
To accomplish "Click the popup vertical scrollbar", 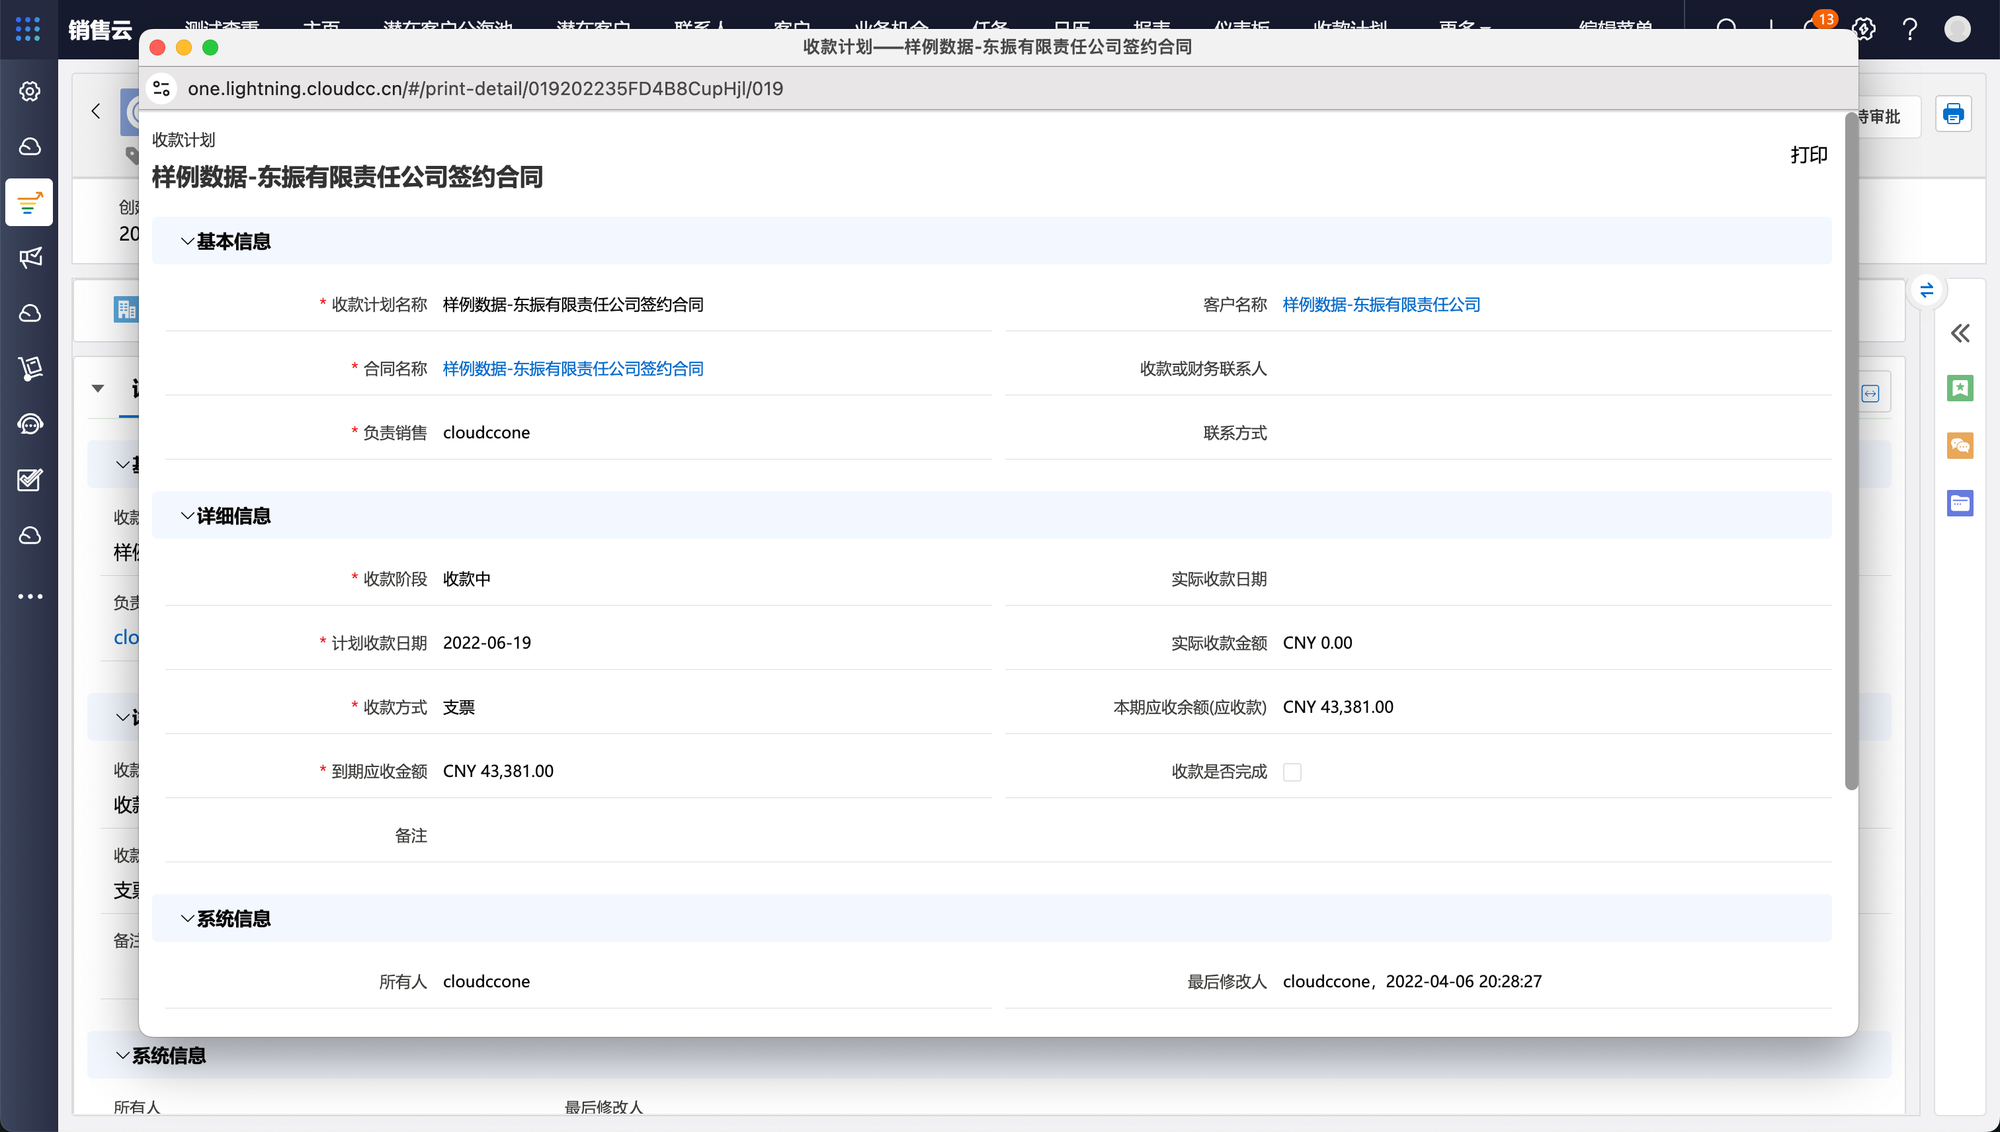I will pos(1851,450).
